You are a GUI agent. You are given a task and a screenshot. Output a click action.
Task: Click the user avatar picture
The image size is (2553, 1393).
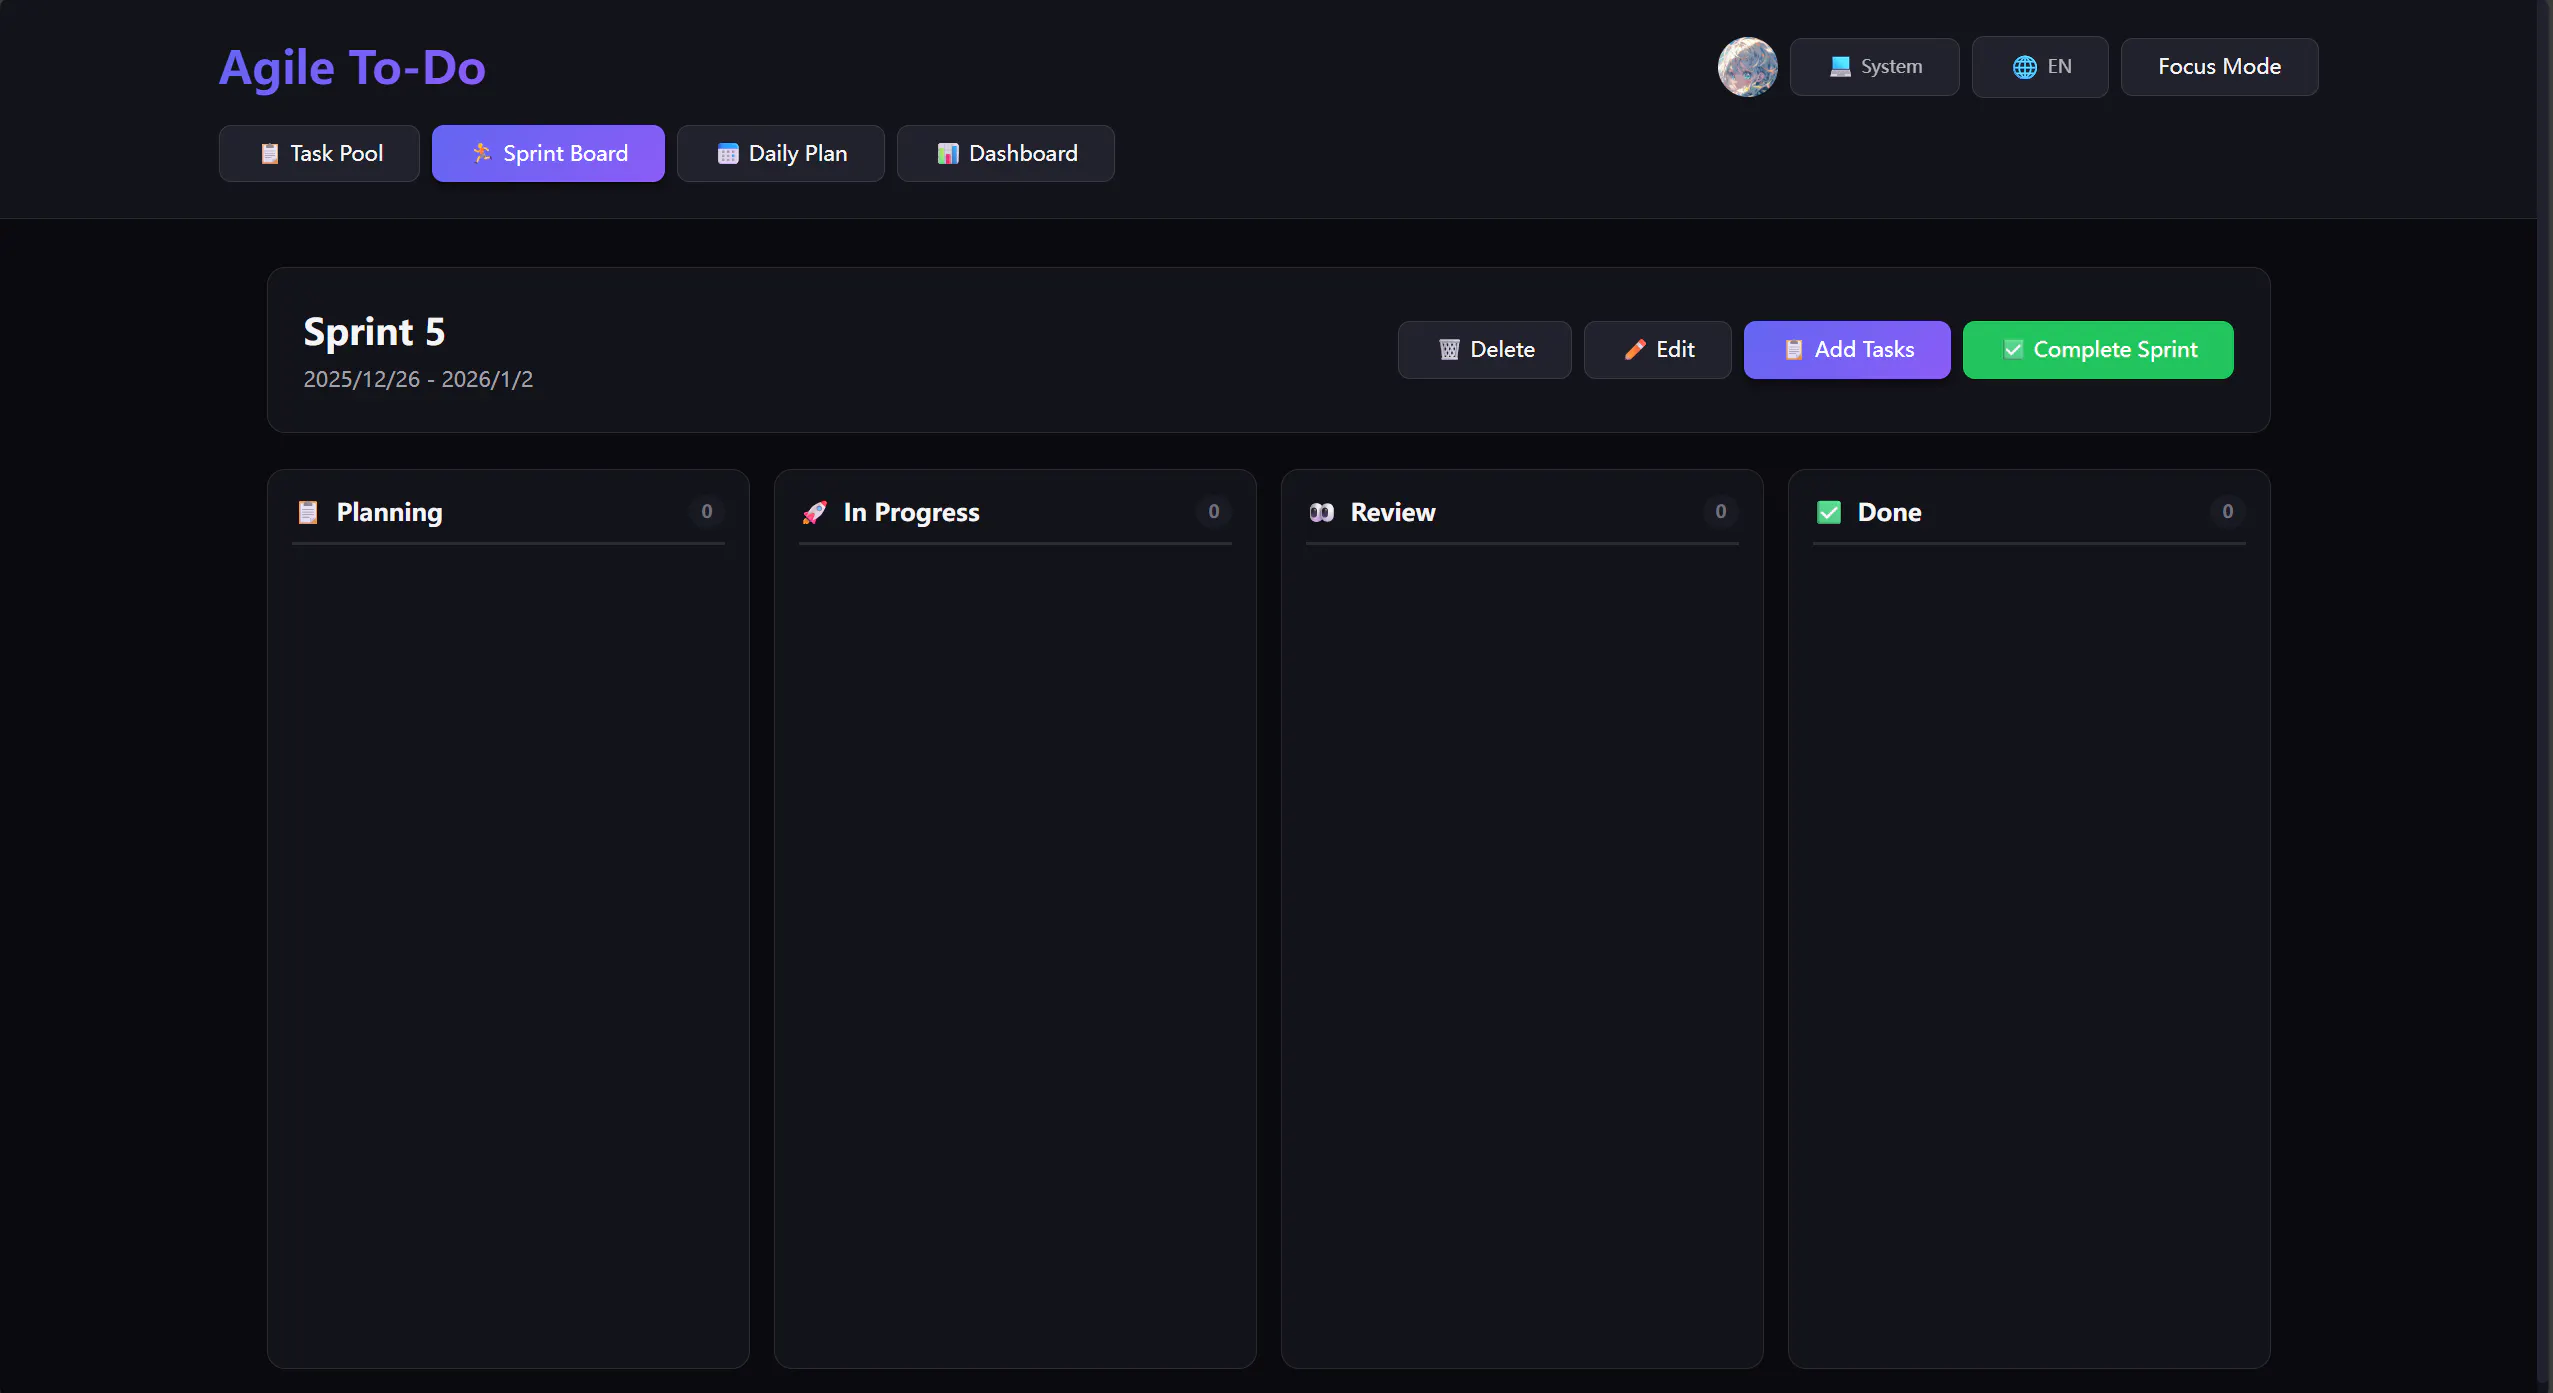pyautogui.click(x=1747, y=67)
